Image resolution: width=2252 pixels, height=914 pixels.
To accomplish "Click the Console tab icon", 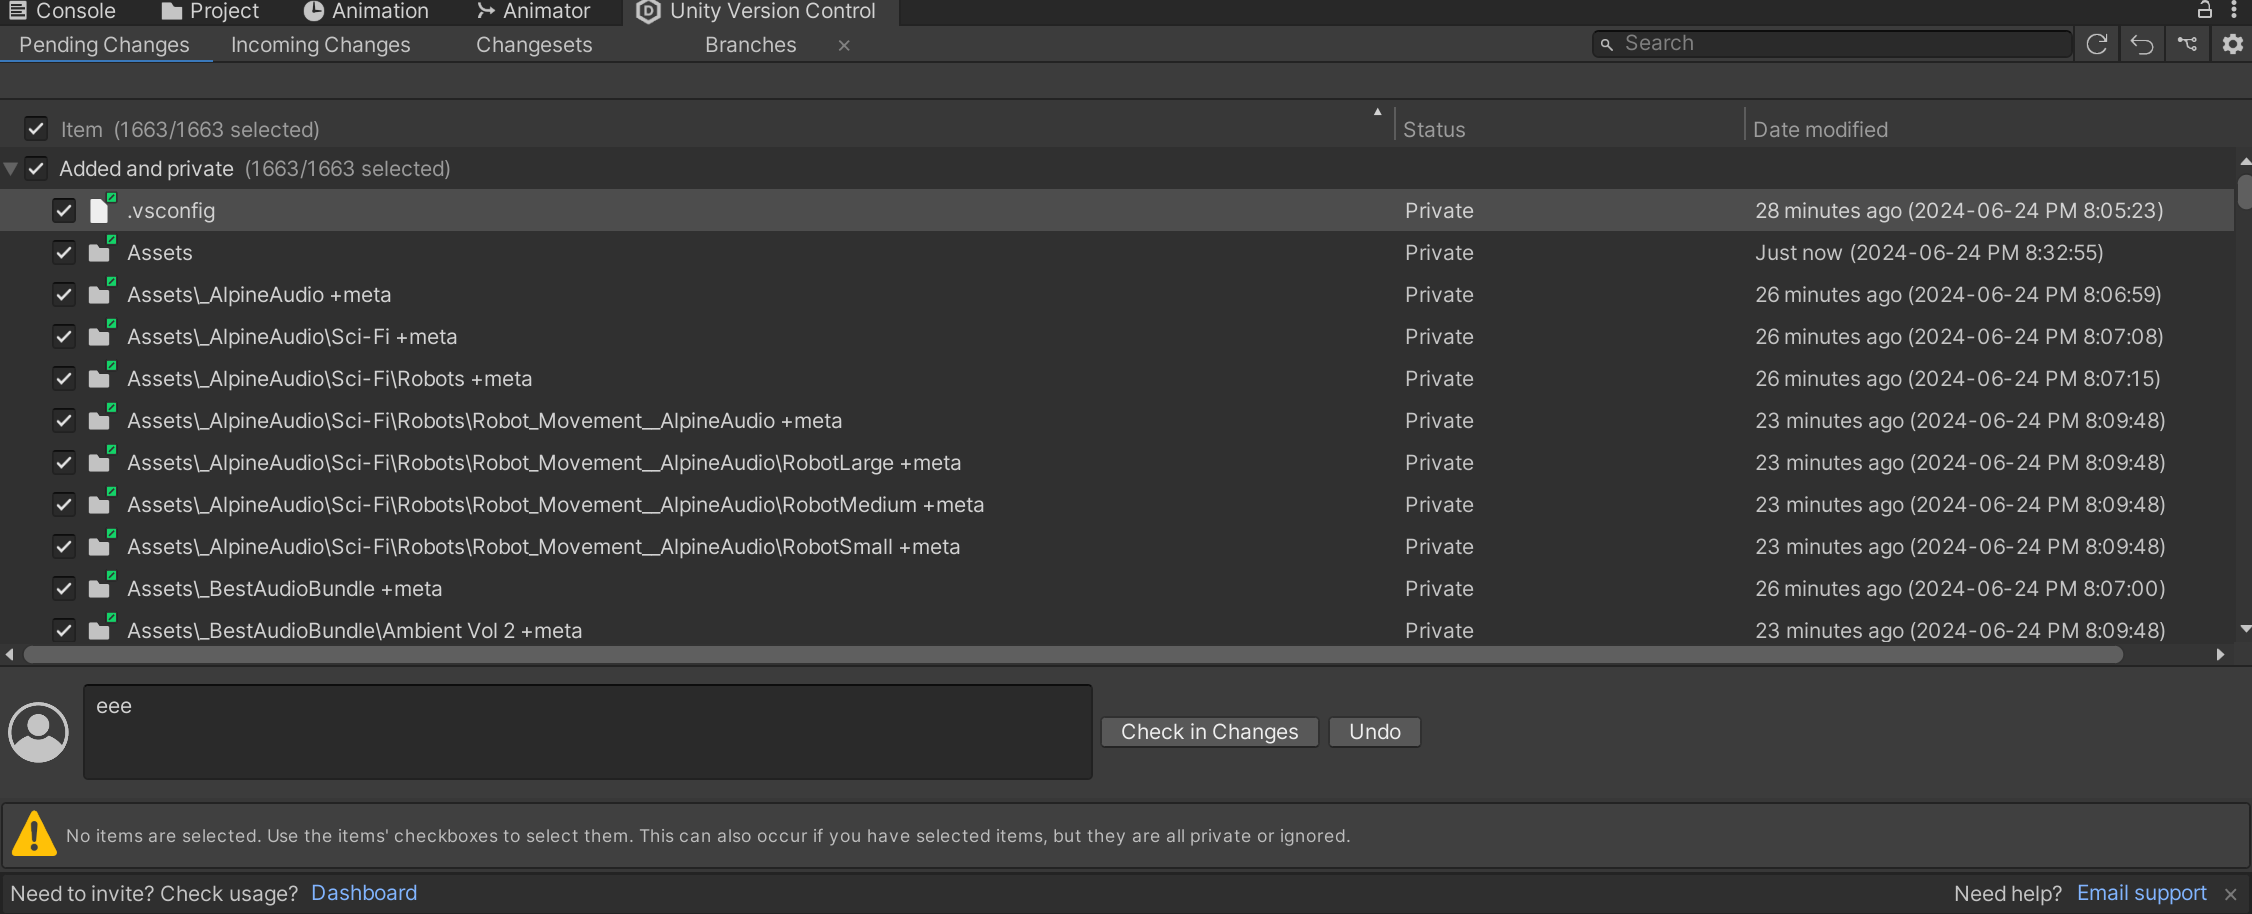I will pos(16,10).
